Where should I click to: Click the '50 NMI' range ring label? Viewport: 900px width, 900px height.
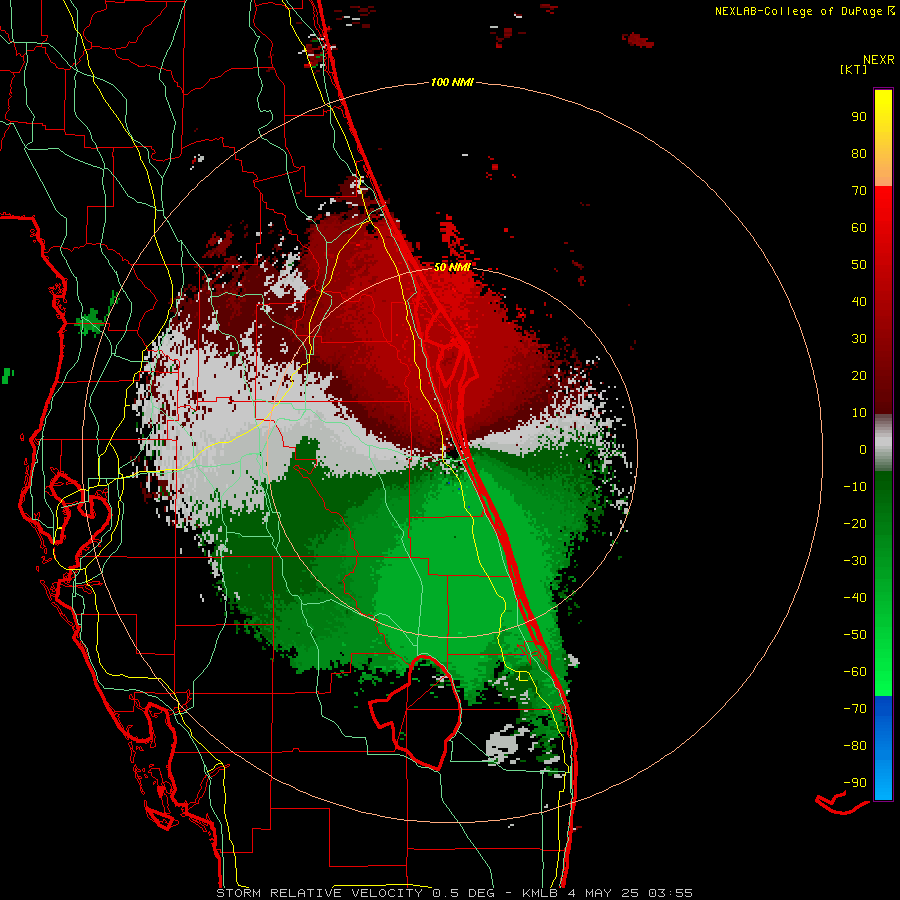452,267
